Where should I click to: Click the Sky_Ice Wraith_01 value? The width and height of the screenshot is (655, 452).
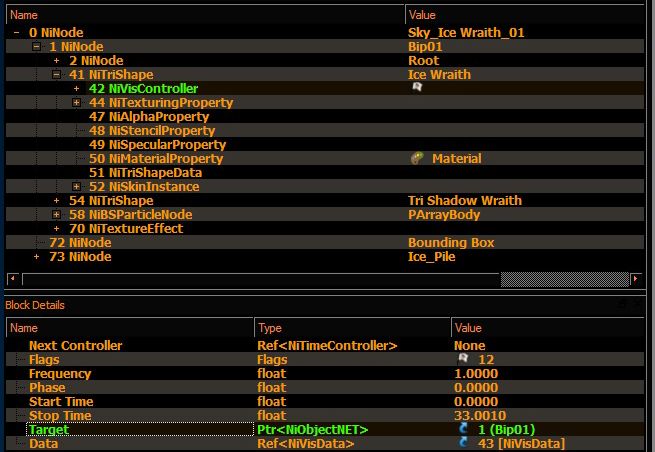(466, 32)
